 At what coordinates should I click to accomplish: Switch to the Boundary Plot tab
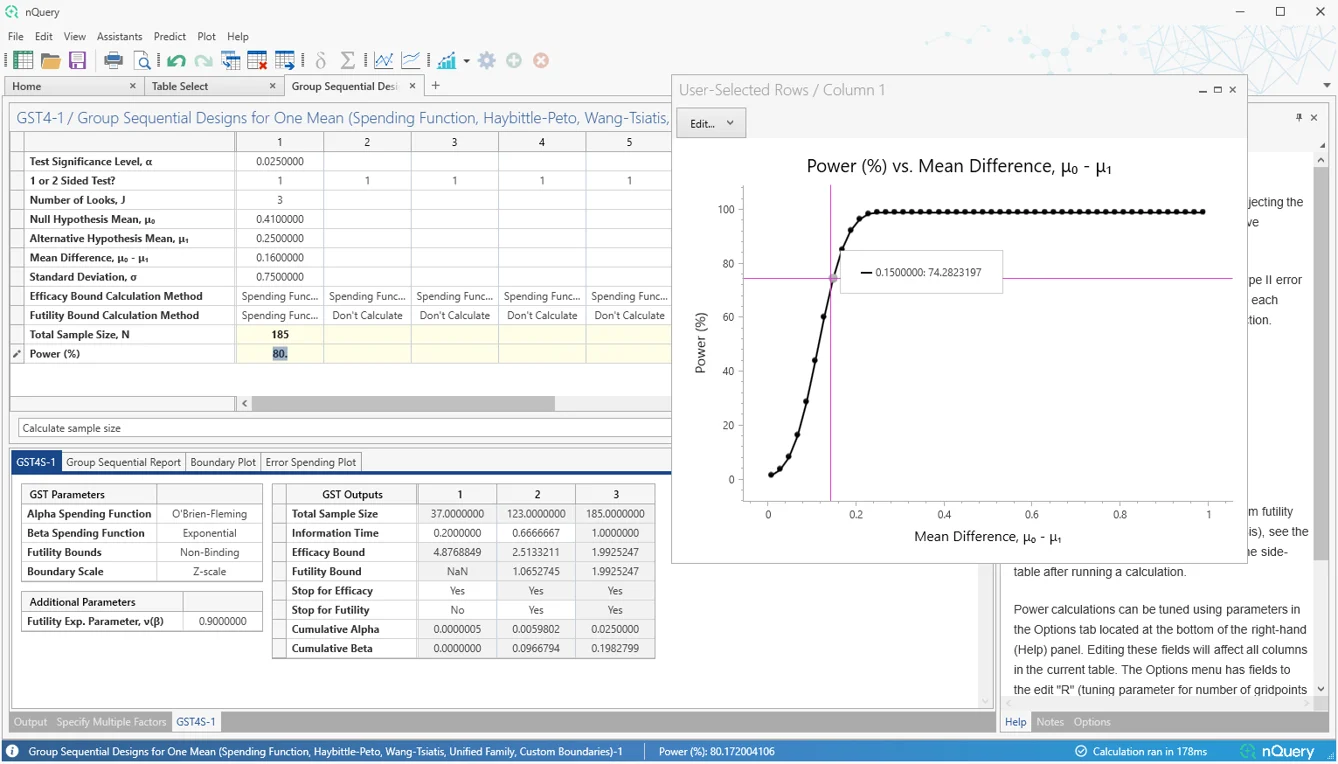point(223,462)
